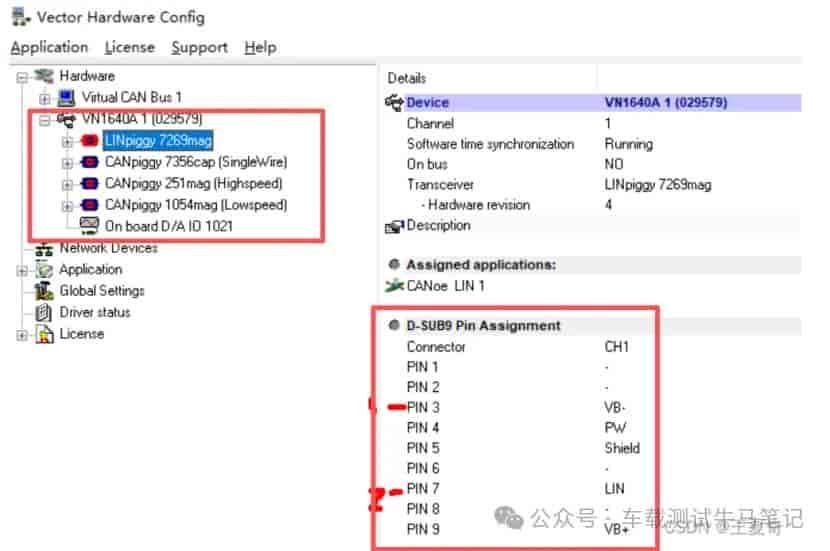
Task: Click the Hardware root icon
Action: pos(44,76)
